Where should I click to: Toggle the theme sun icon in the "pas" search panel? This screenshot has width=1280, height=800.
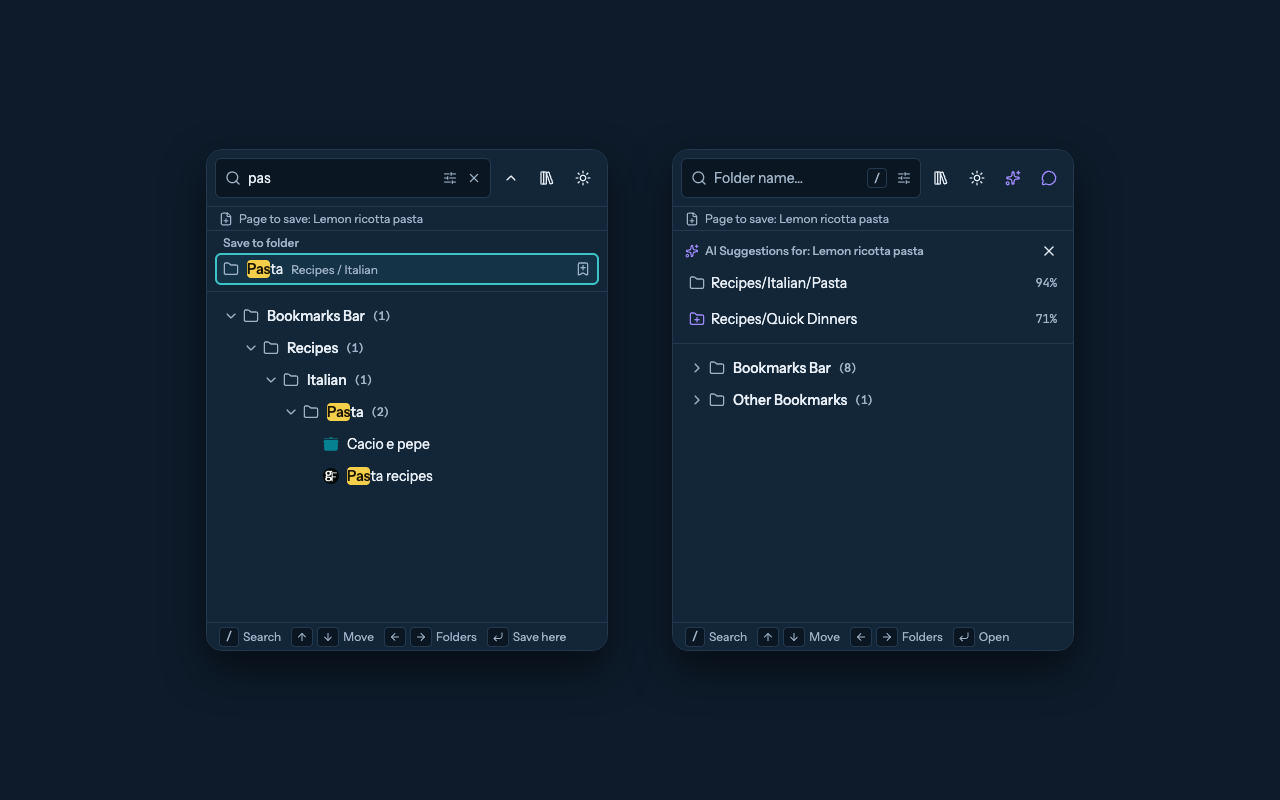[583, 178]
